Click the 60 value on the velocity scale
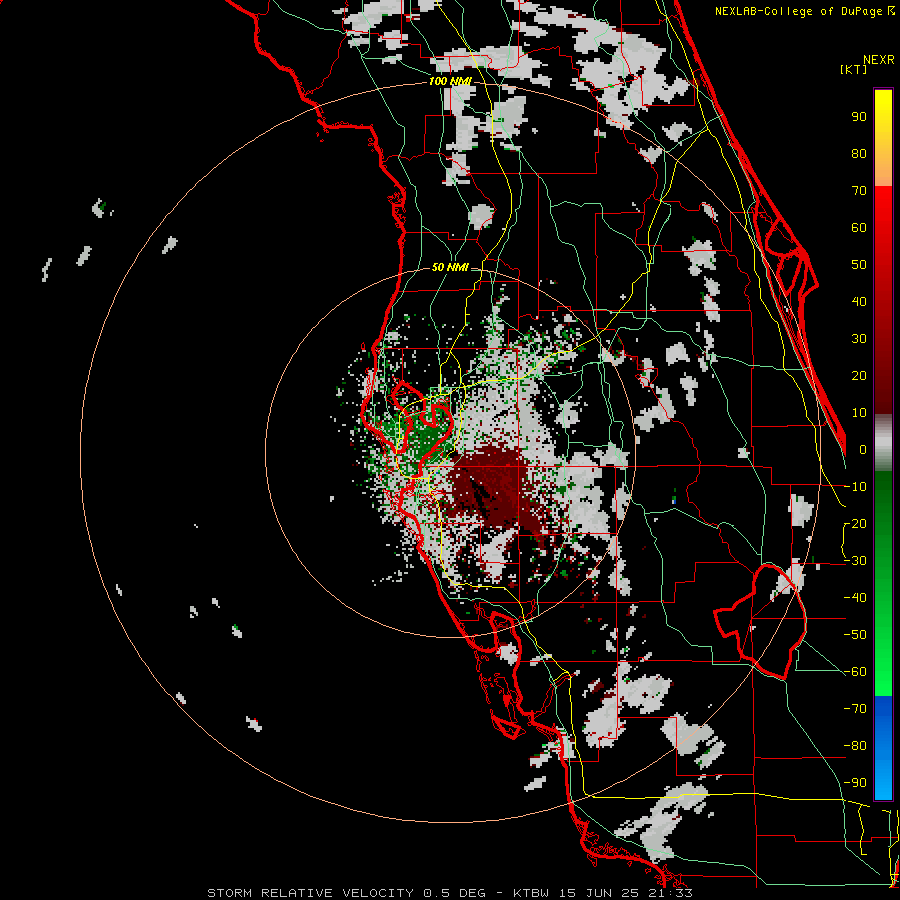The width and height of the screenshot is (900, 900). [x=859, y=228]
